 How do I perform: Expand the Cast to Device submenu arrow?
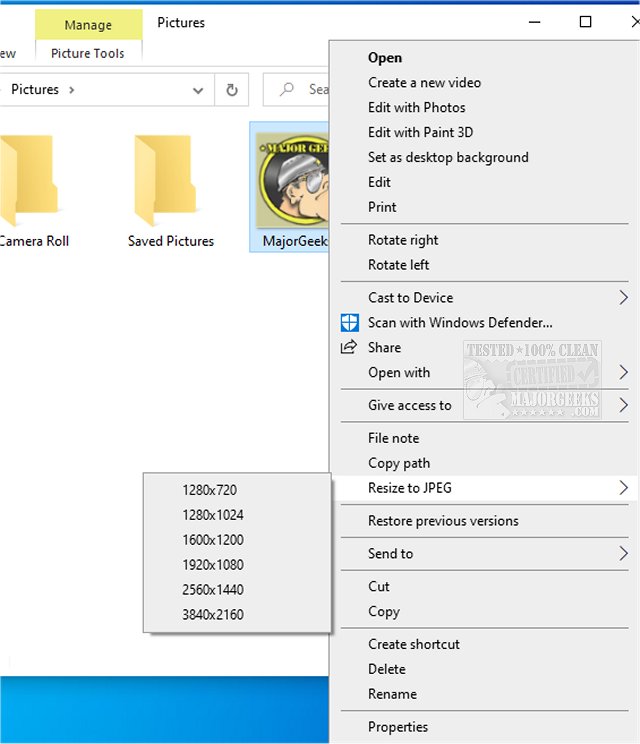(x=623, y=297)
